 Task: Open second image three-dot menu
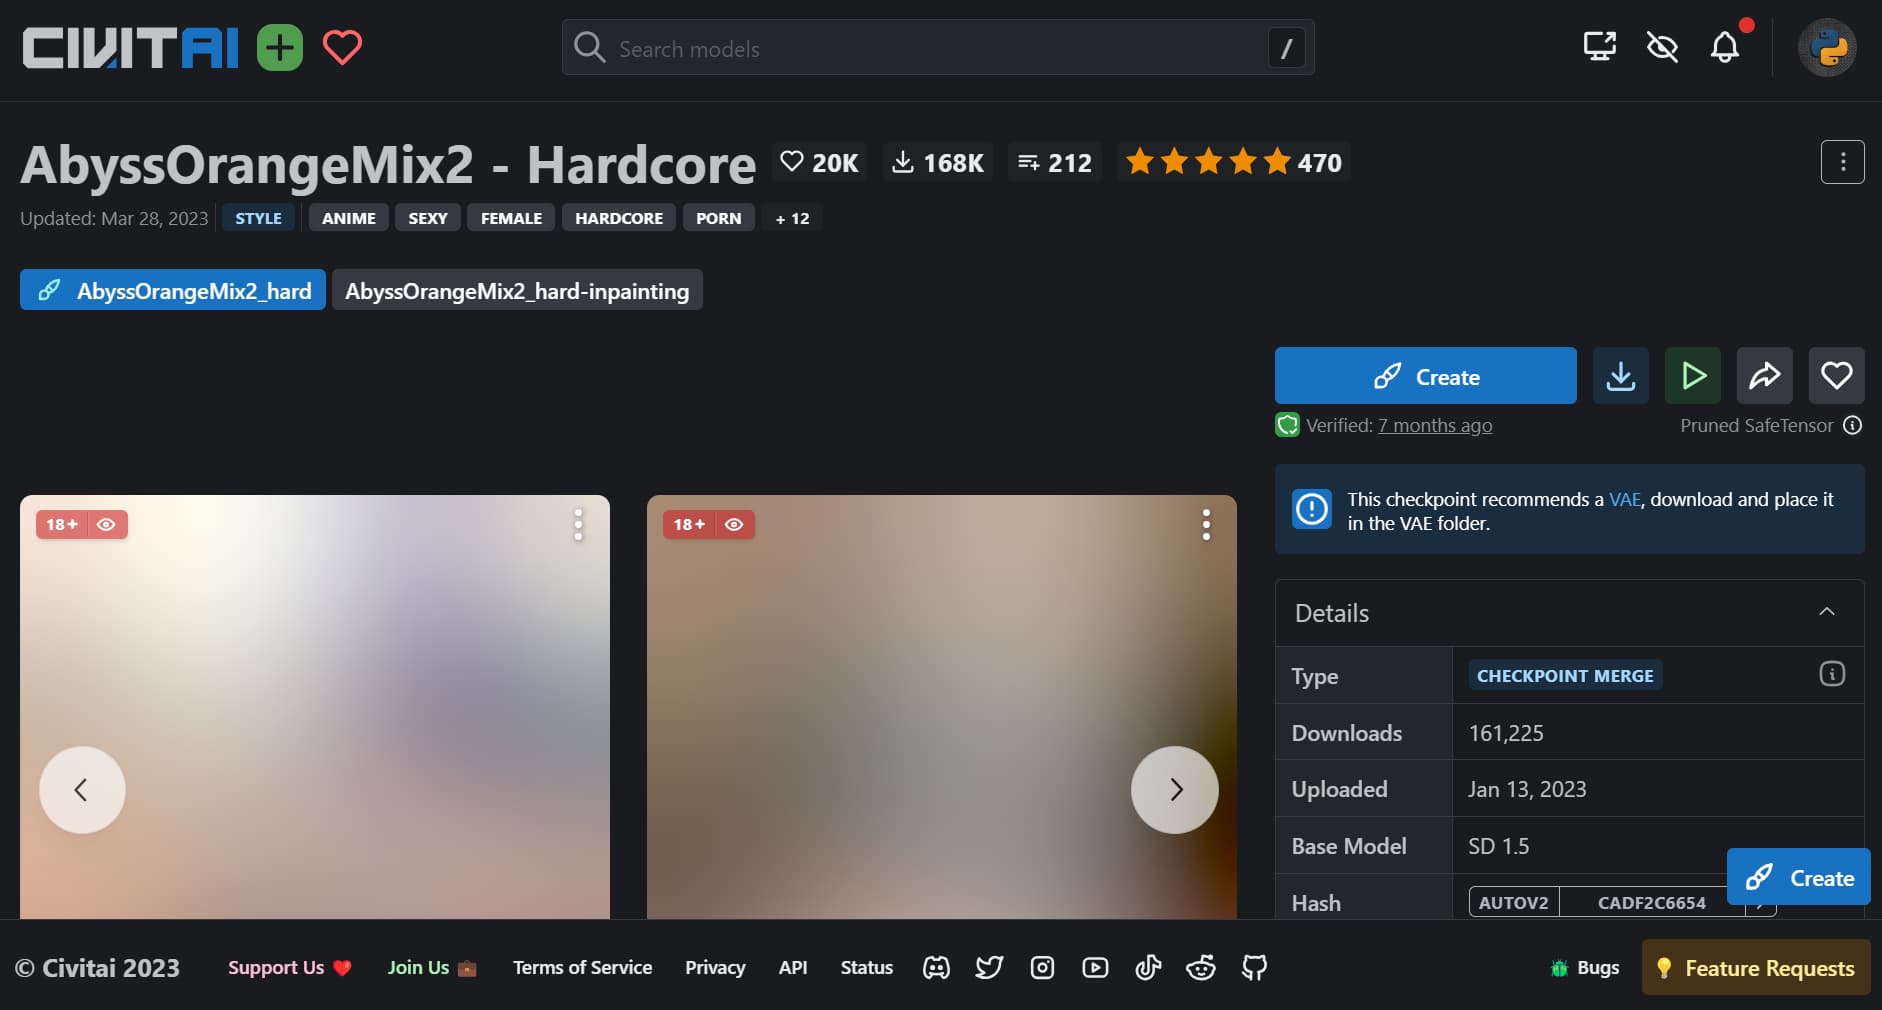[1206, 525]
